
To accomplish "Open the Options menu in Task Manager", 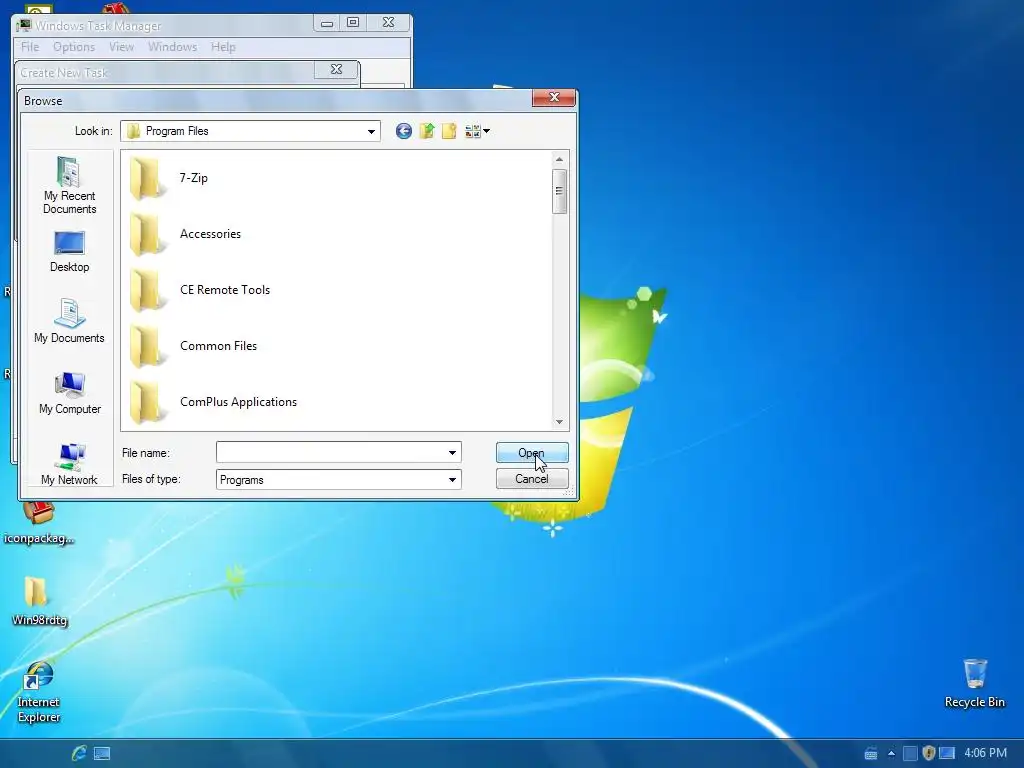I will 74,47.
